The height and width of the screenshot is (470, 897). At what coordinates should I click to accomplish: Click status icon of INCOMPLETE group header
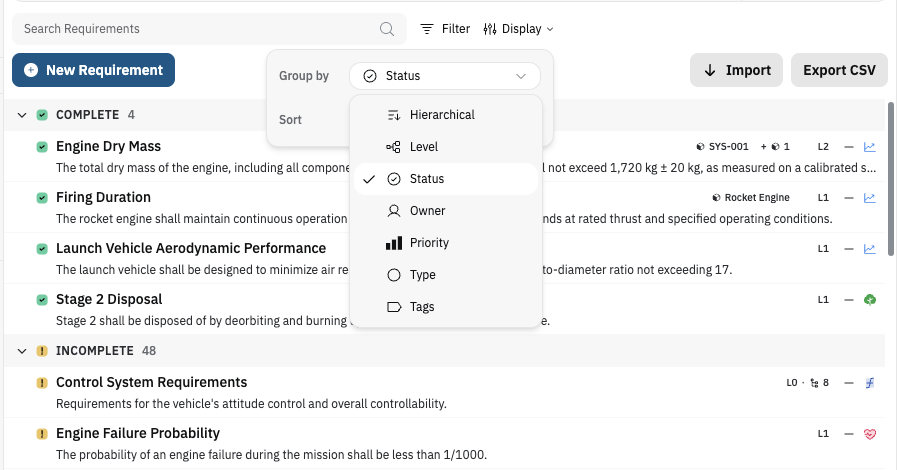[x=42, y=351]
